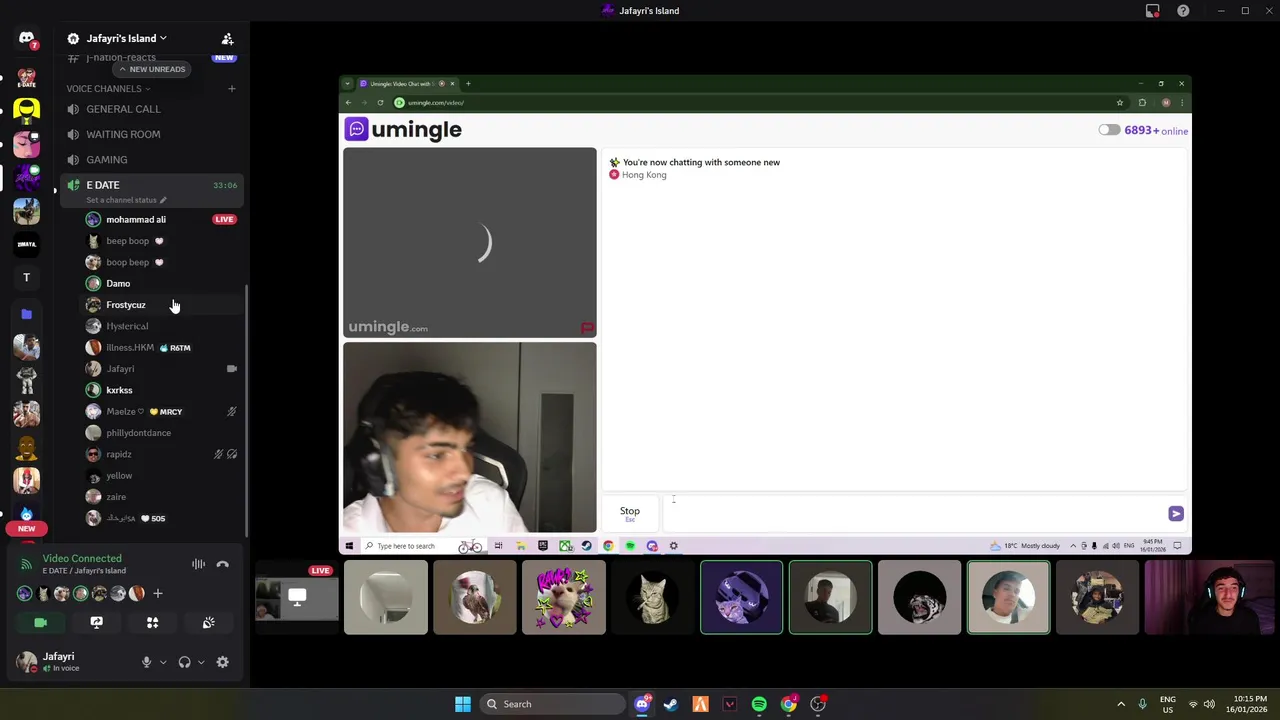Click the create invite icon beside Jafayri's Island

227,39
